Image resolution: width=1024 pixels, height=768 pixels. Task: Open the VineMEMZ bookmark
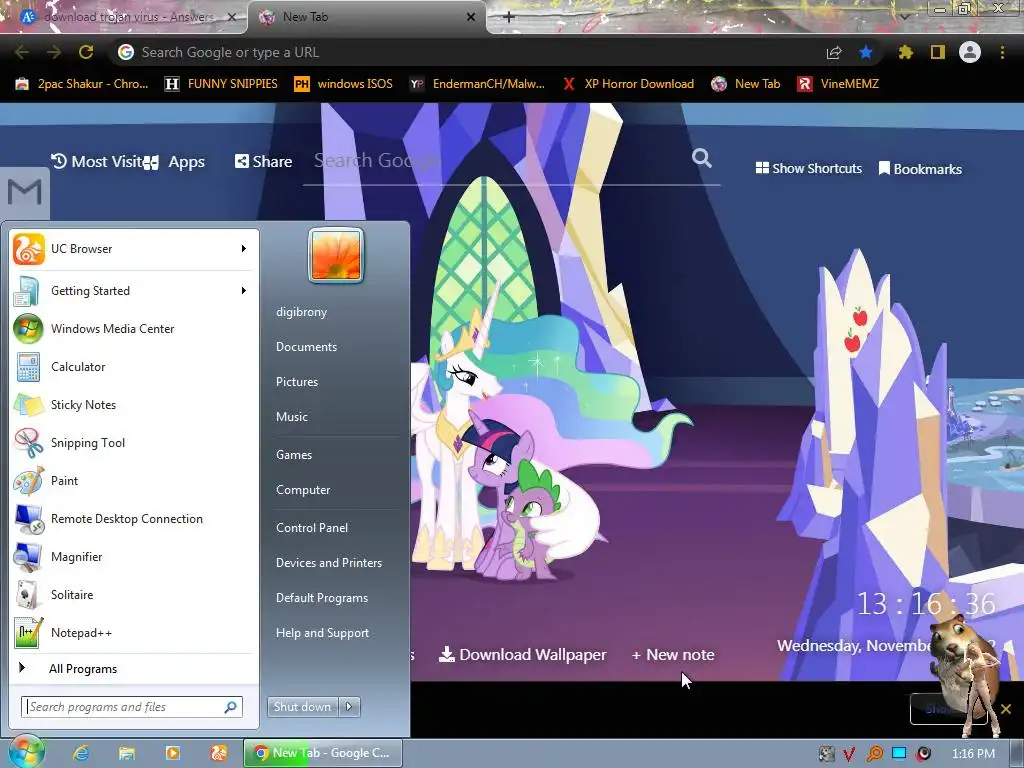(x=838, y=84)
